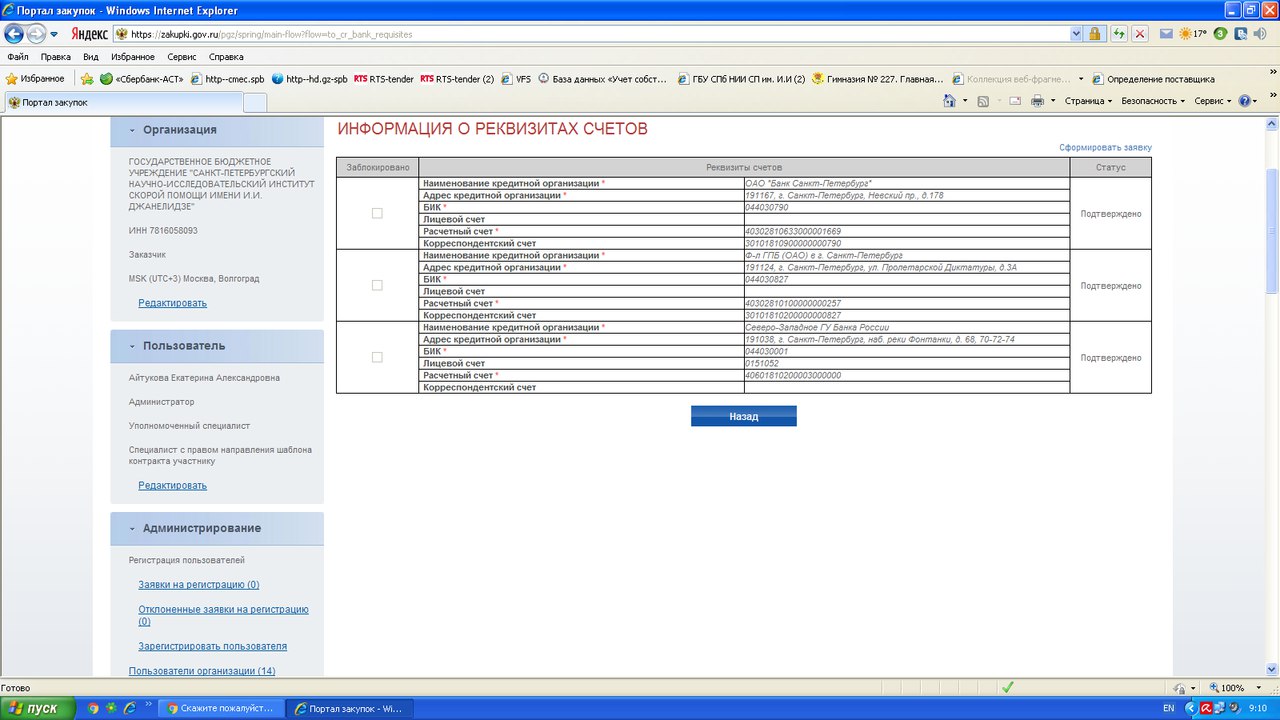Open the Избранное menu in the menu bar
This screenshot has height=720, width=1280.
pyautogui.click(x=133, y=57)
